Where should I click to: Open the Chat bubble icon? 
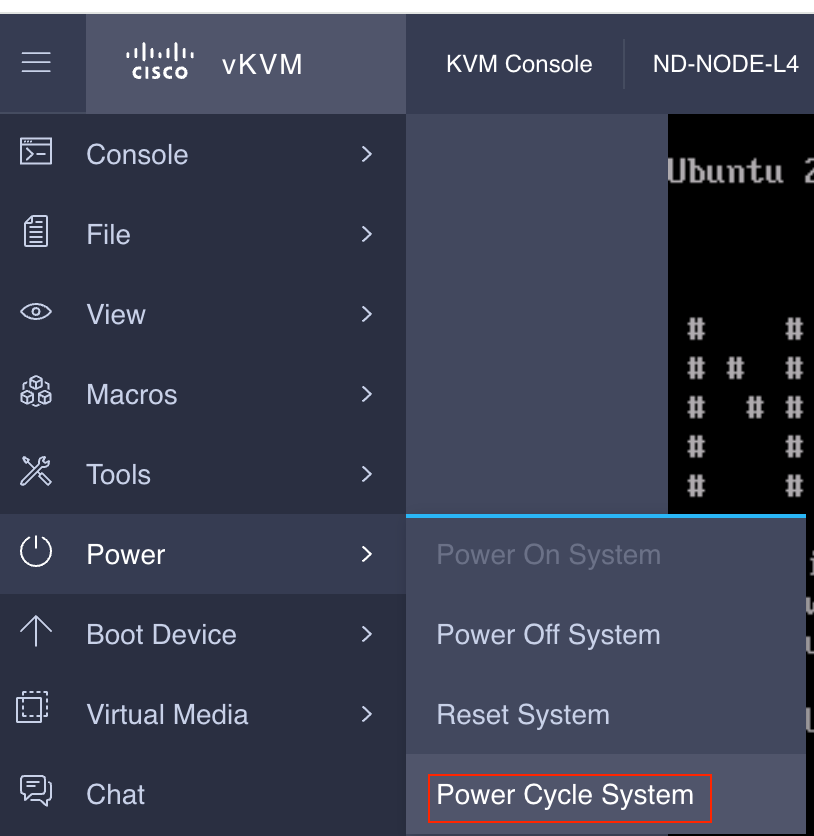tap(36, 790)
